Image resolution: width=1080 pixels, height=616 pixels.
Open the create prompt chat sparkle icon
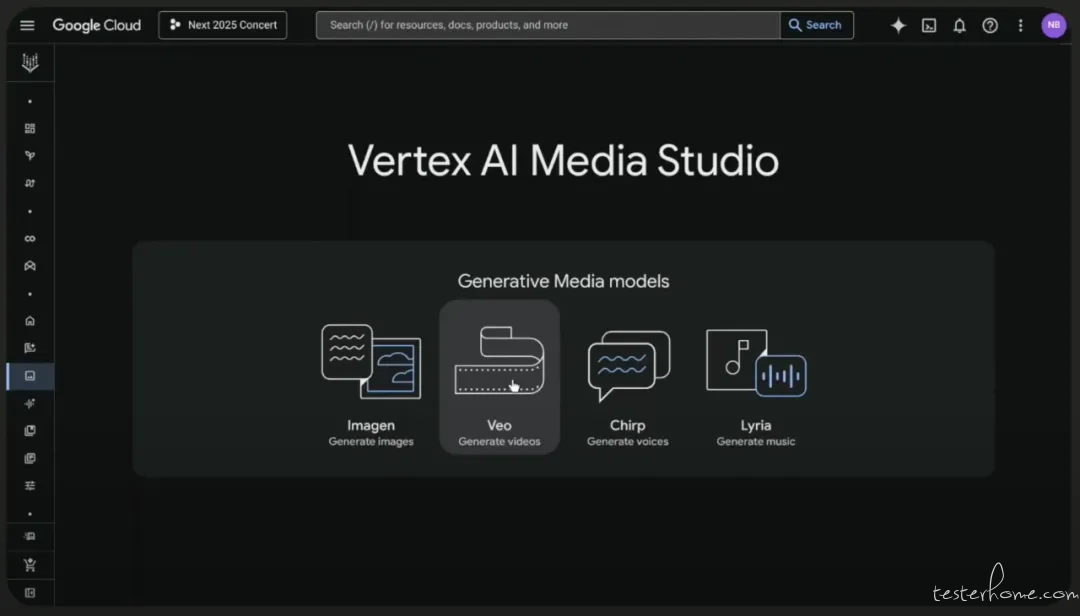click(x=30, y=348)
